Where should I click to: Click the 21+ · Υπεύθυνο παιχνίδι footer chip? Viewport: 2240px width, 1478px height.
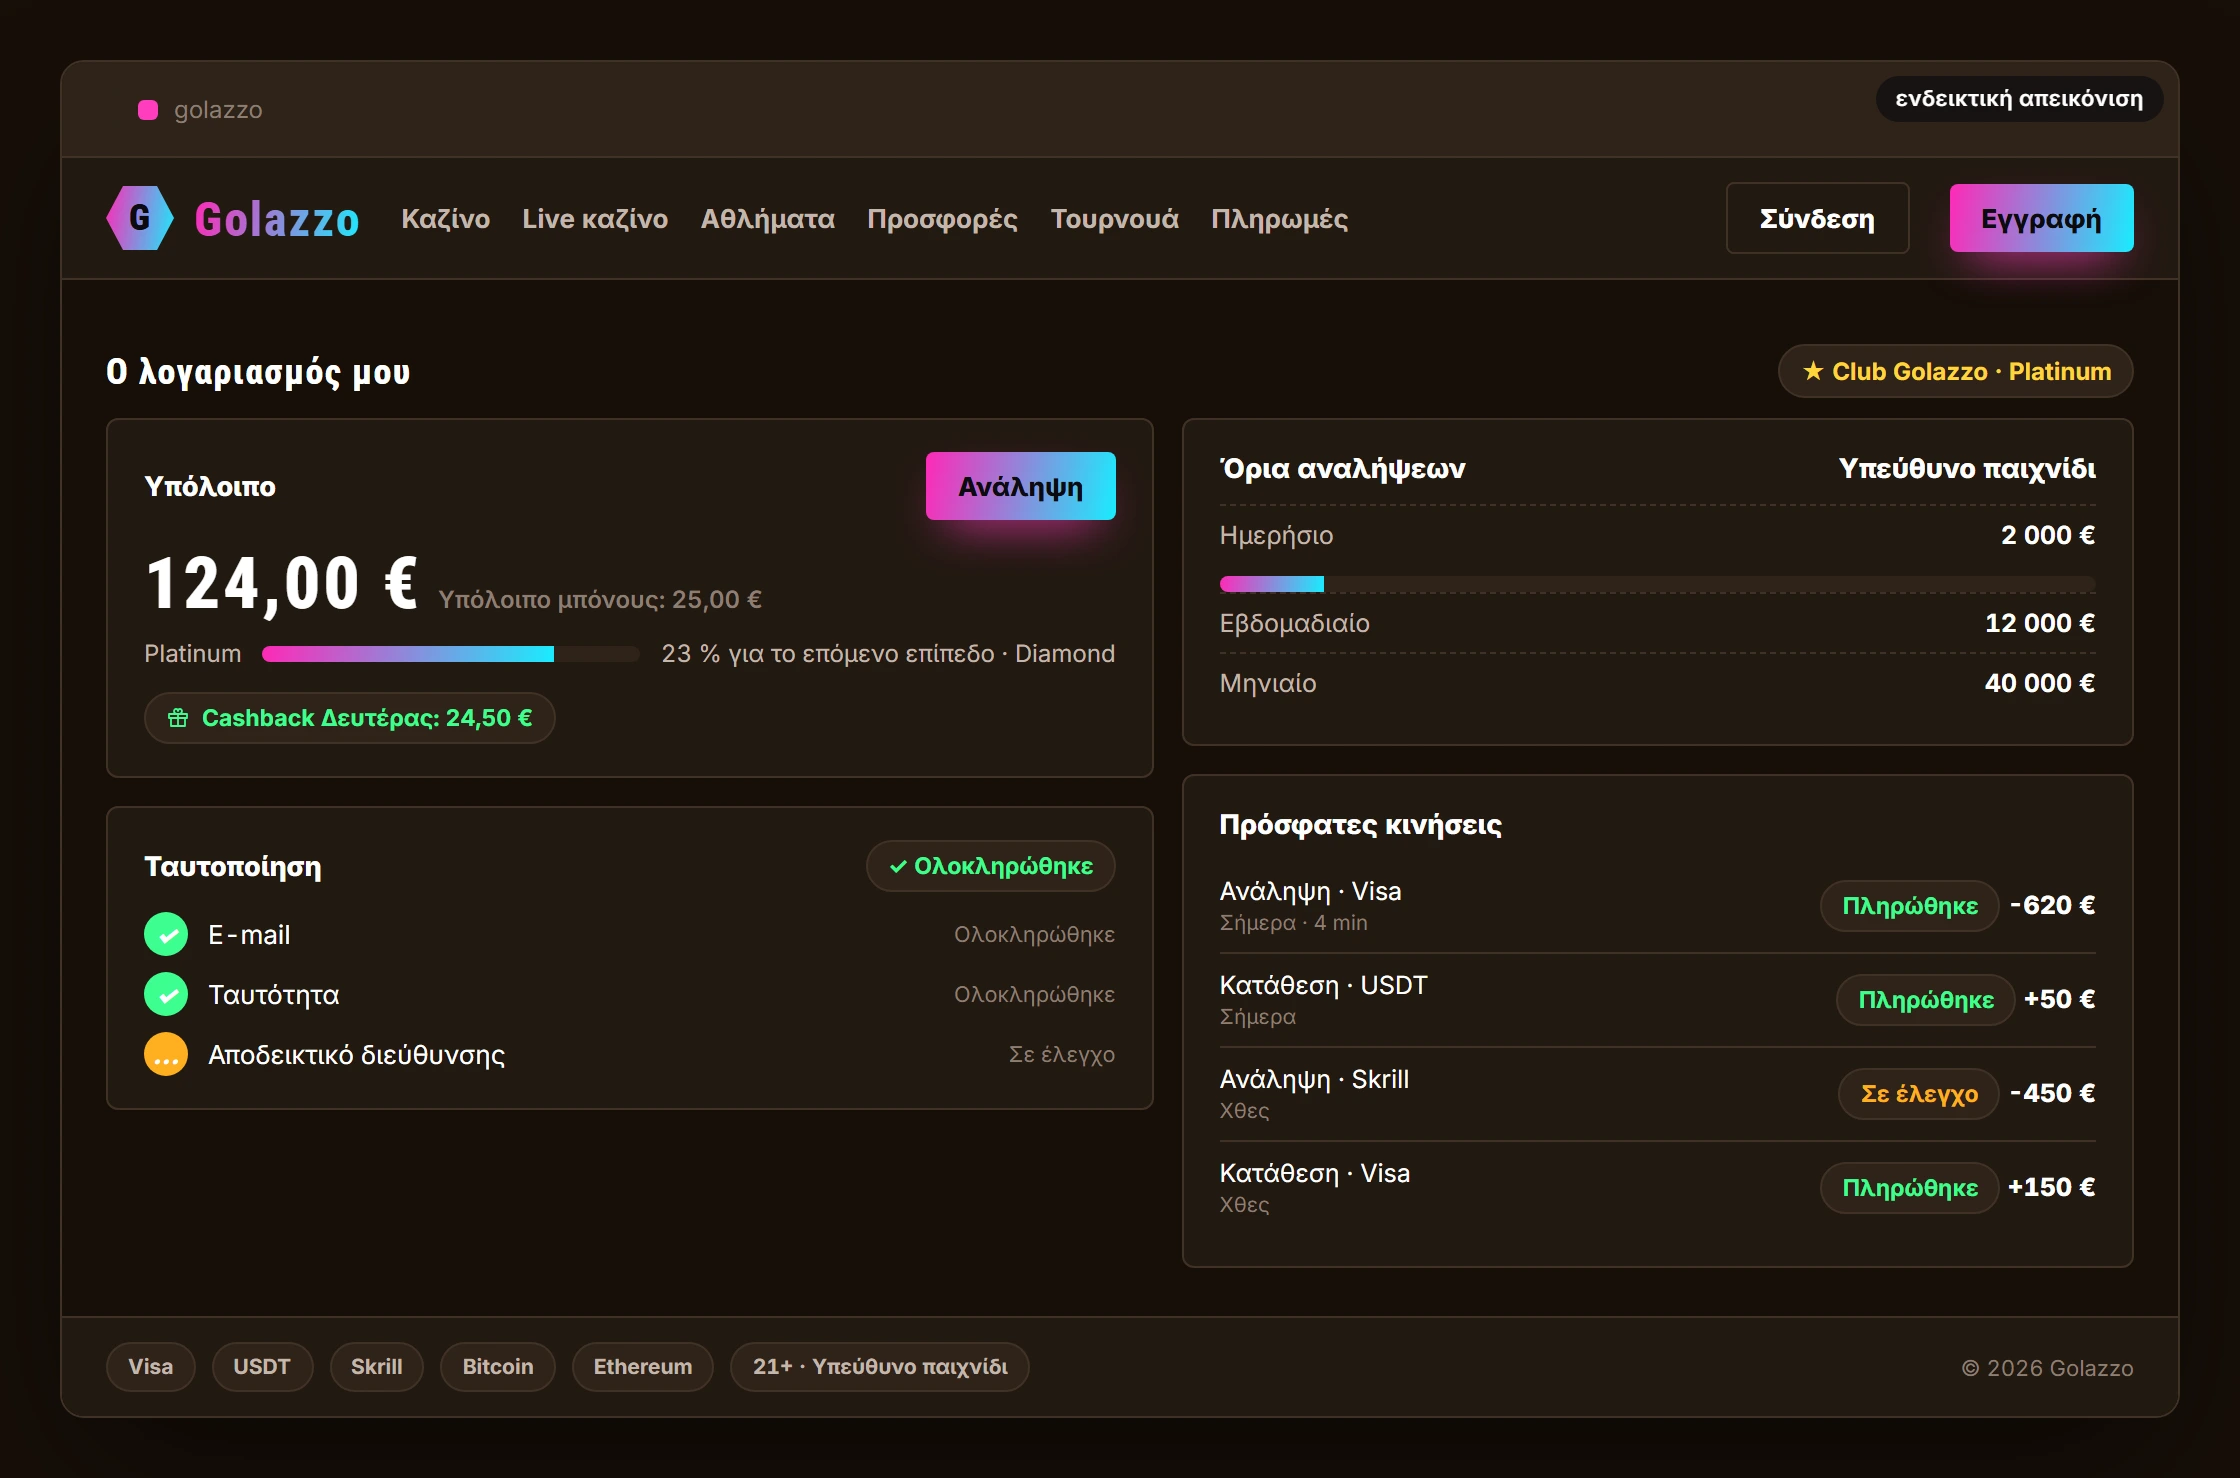880,1367
